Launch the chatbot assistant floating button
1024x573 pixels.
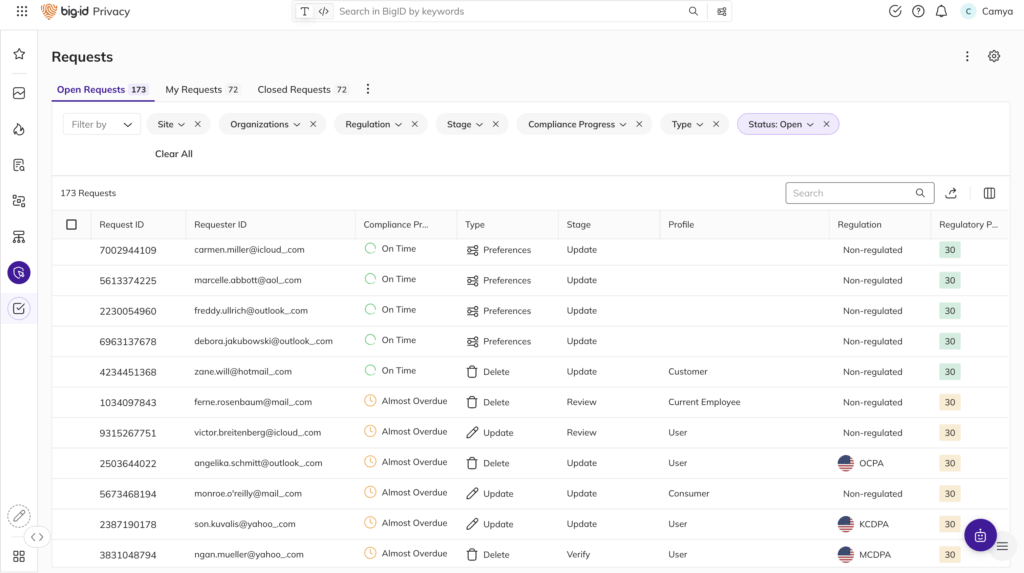click(980, 535)
